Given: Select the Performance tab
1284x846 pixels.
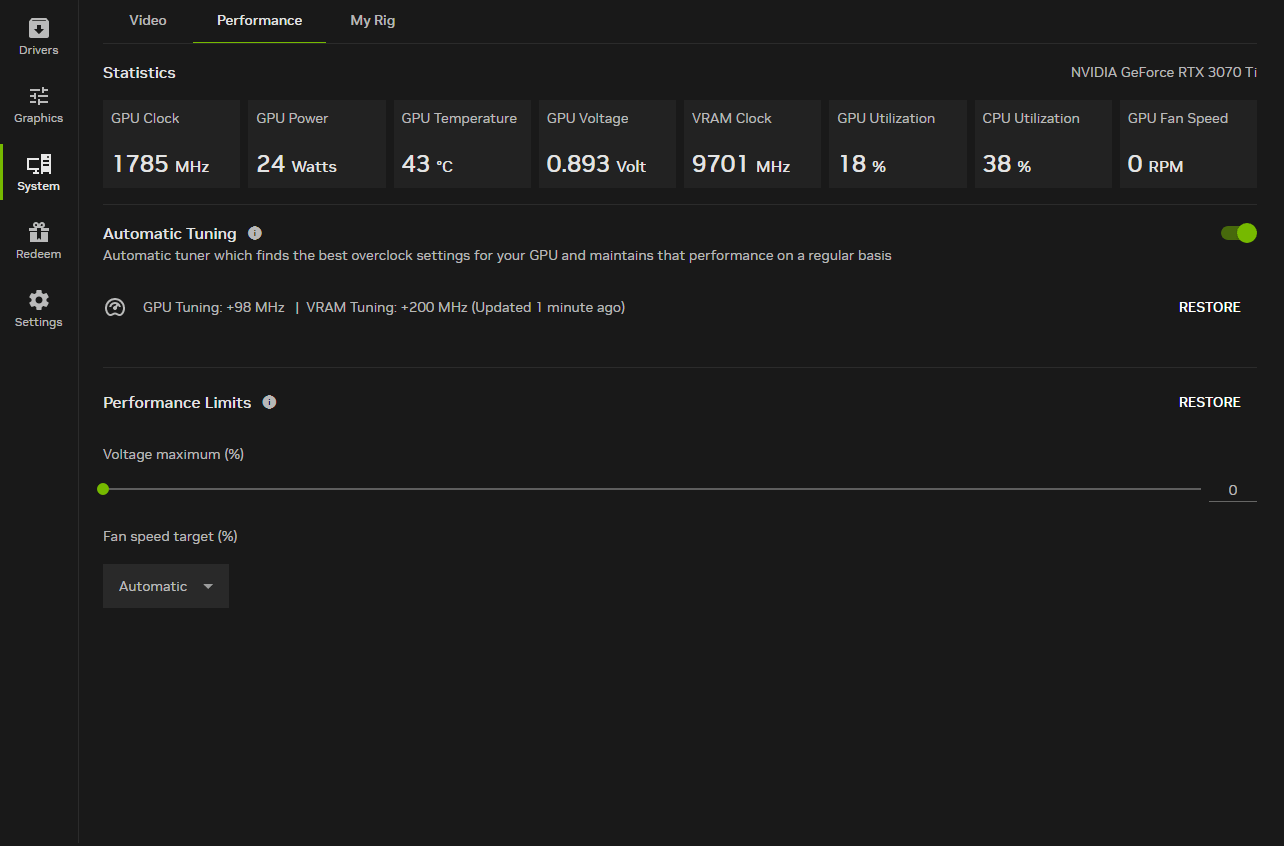Looking at the screenshot, I should [x=260, y=20].
